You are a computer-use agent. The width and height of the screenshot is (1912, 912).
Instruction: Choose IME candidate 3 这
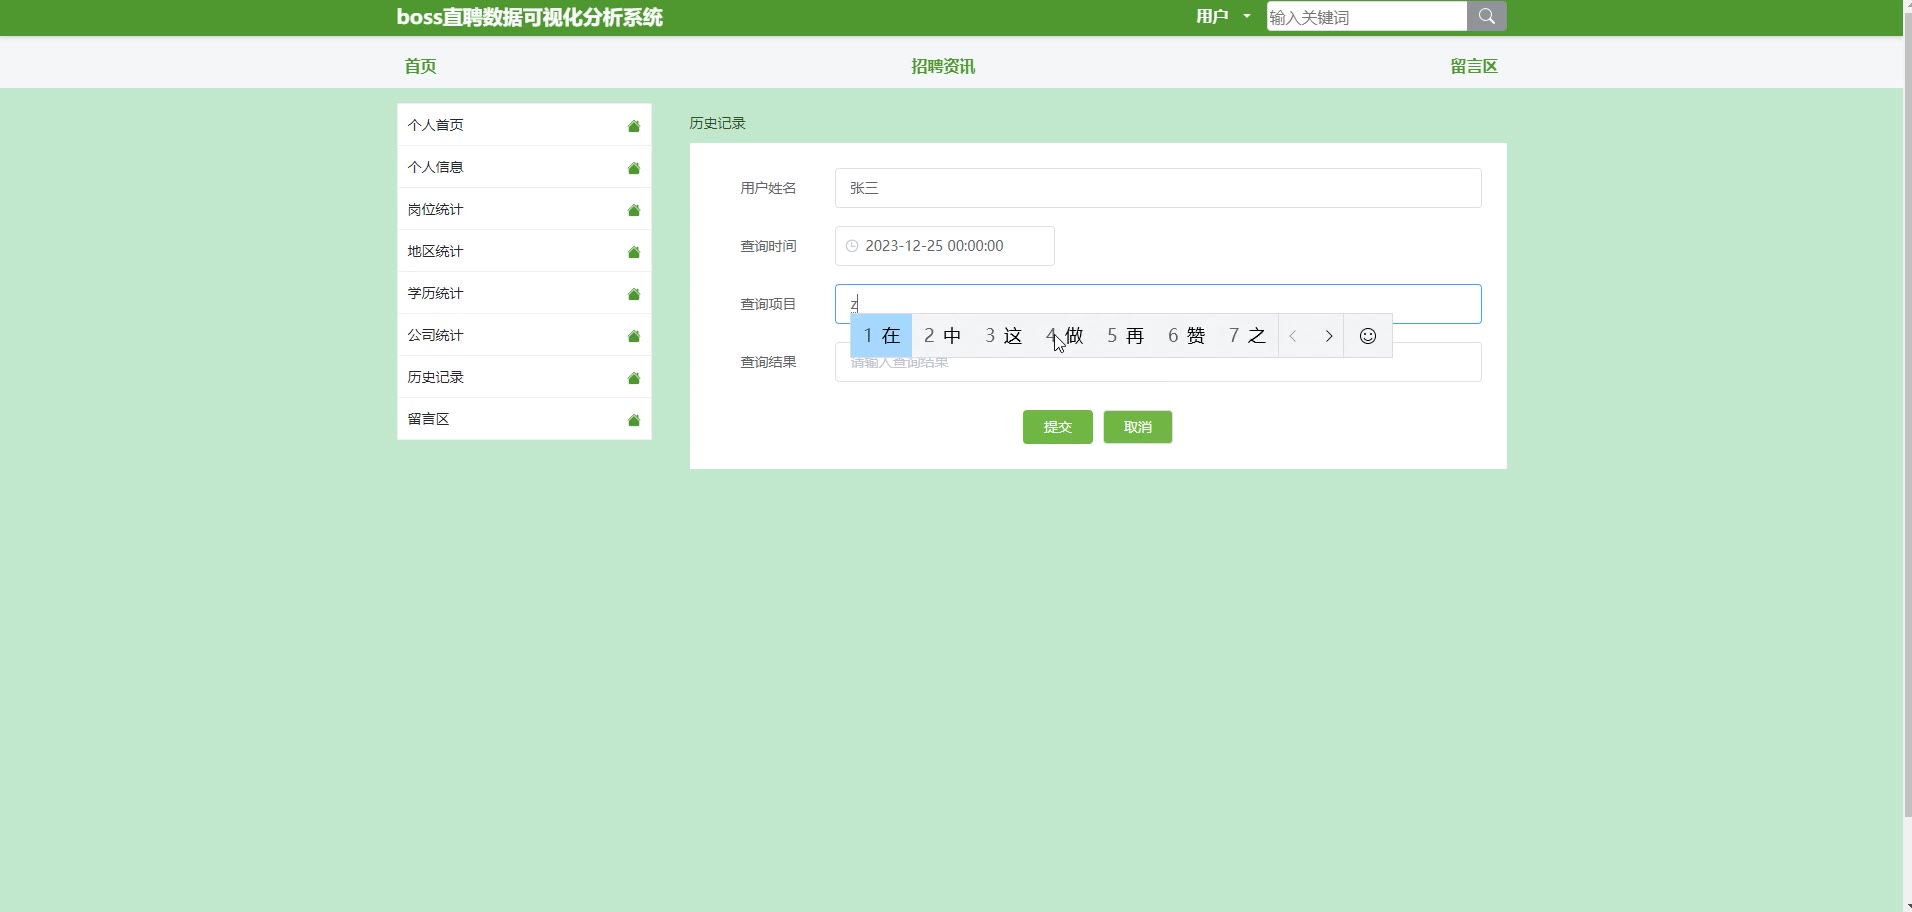(1003, 336)
